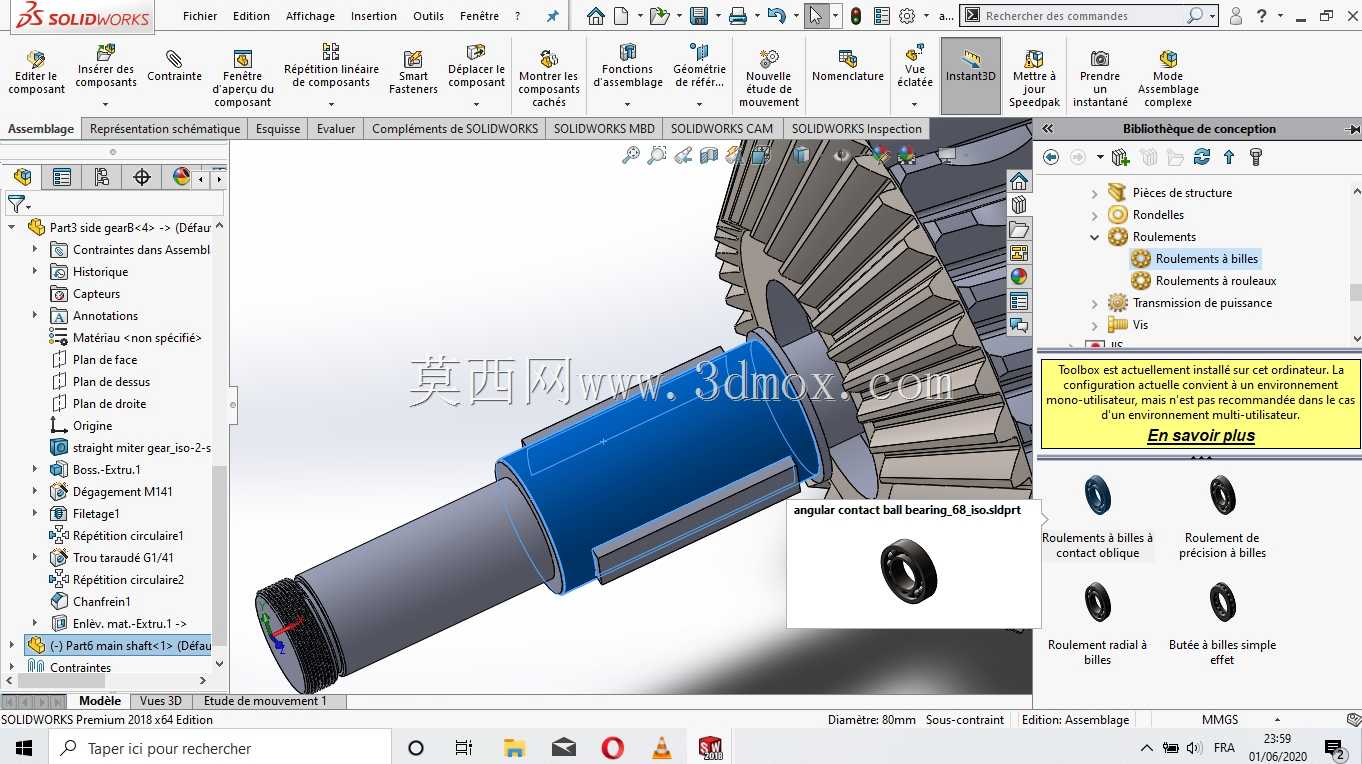
Task: Expand Transmission de puissance folder
Action: 1094,303
